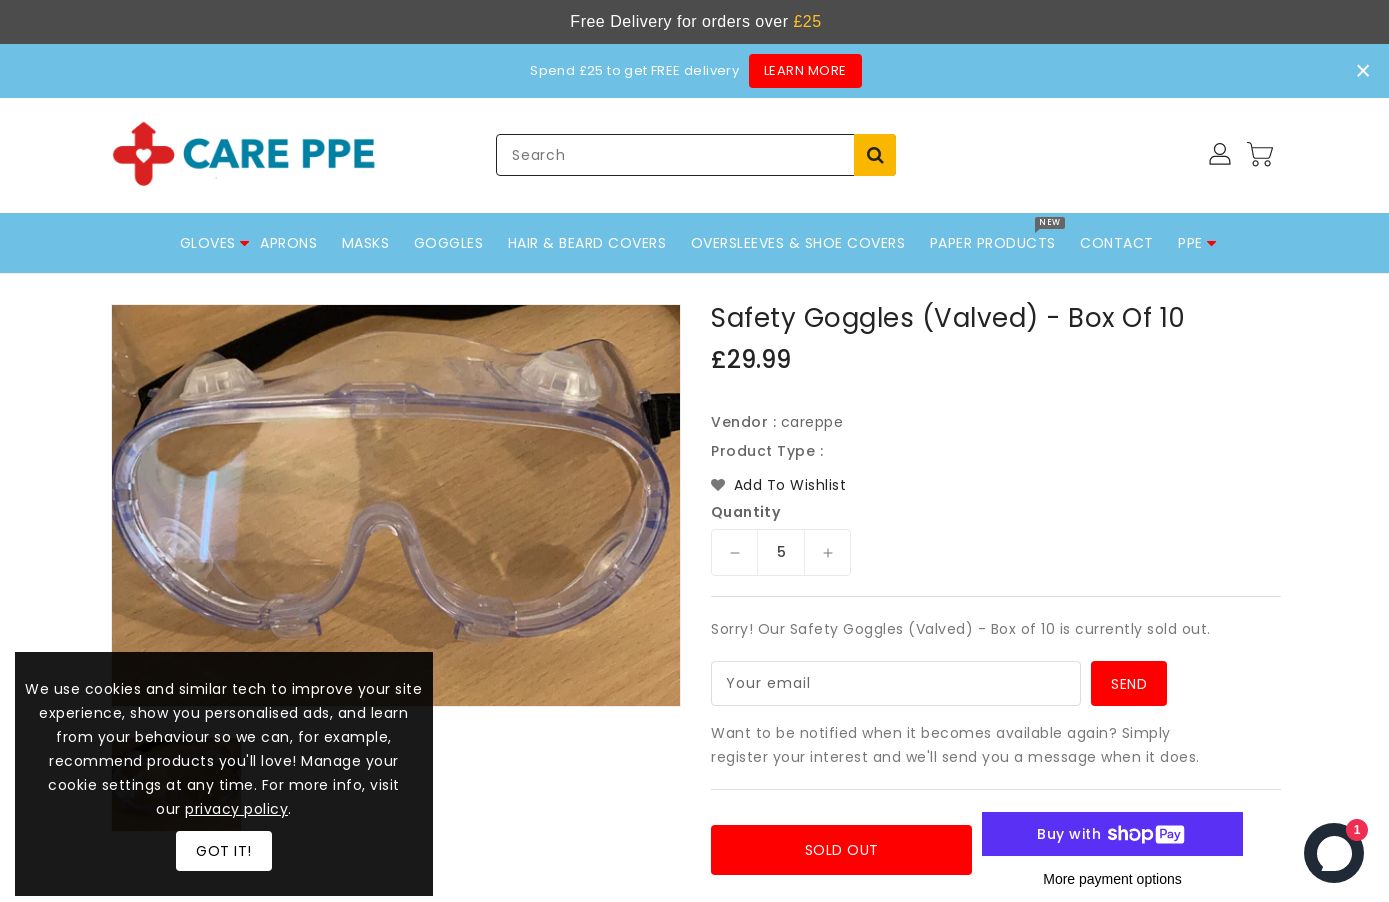
Task: Open the privacy policy link
Action: pos(236,809)
